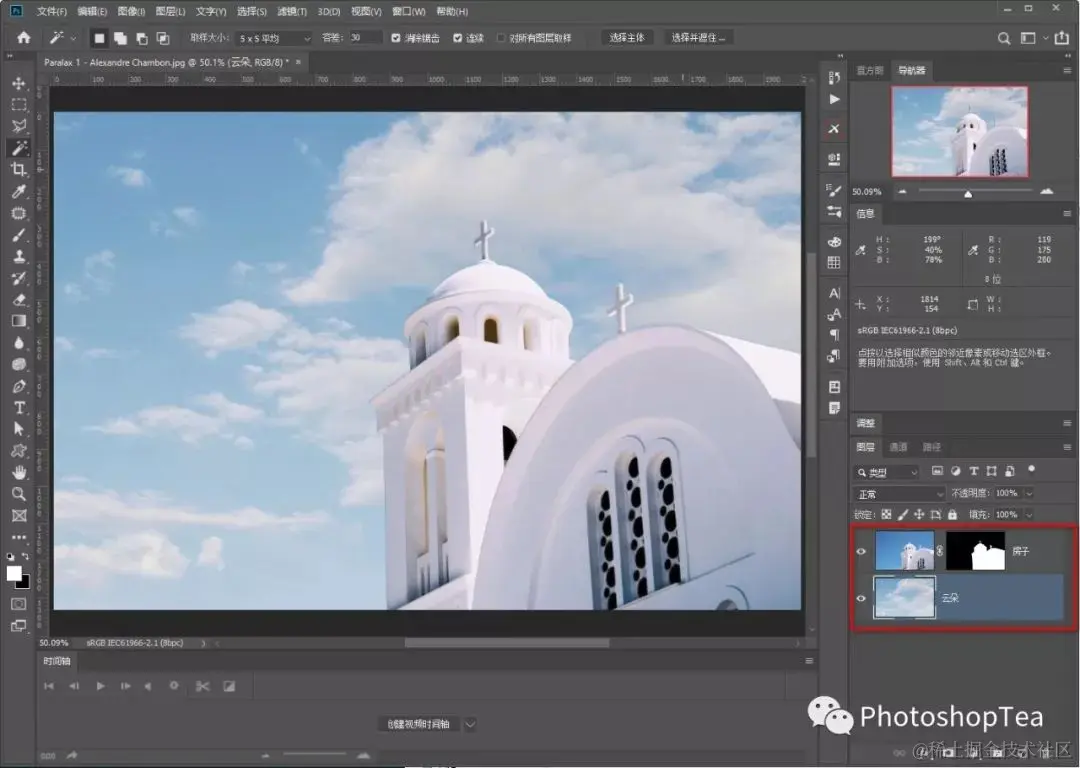Select the Rectangular Marquee tool
1080x768 pixels.
19,105
